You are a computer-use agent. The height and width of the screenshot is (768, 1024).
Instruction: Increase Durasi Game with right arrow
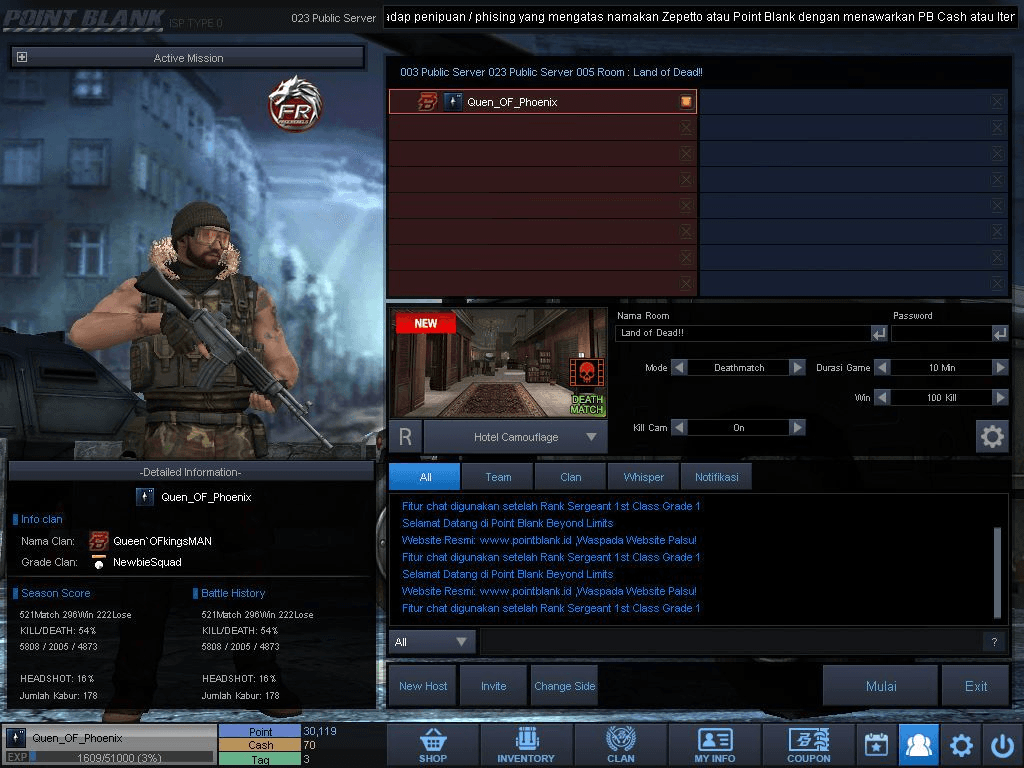pos(1000,368)
